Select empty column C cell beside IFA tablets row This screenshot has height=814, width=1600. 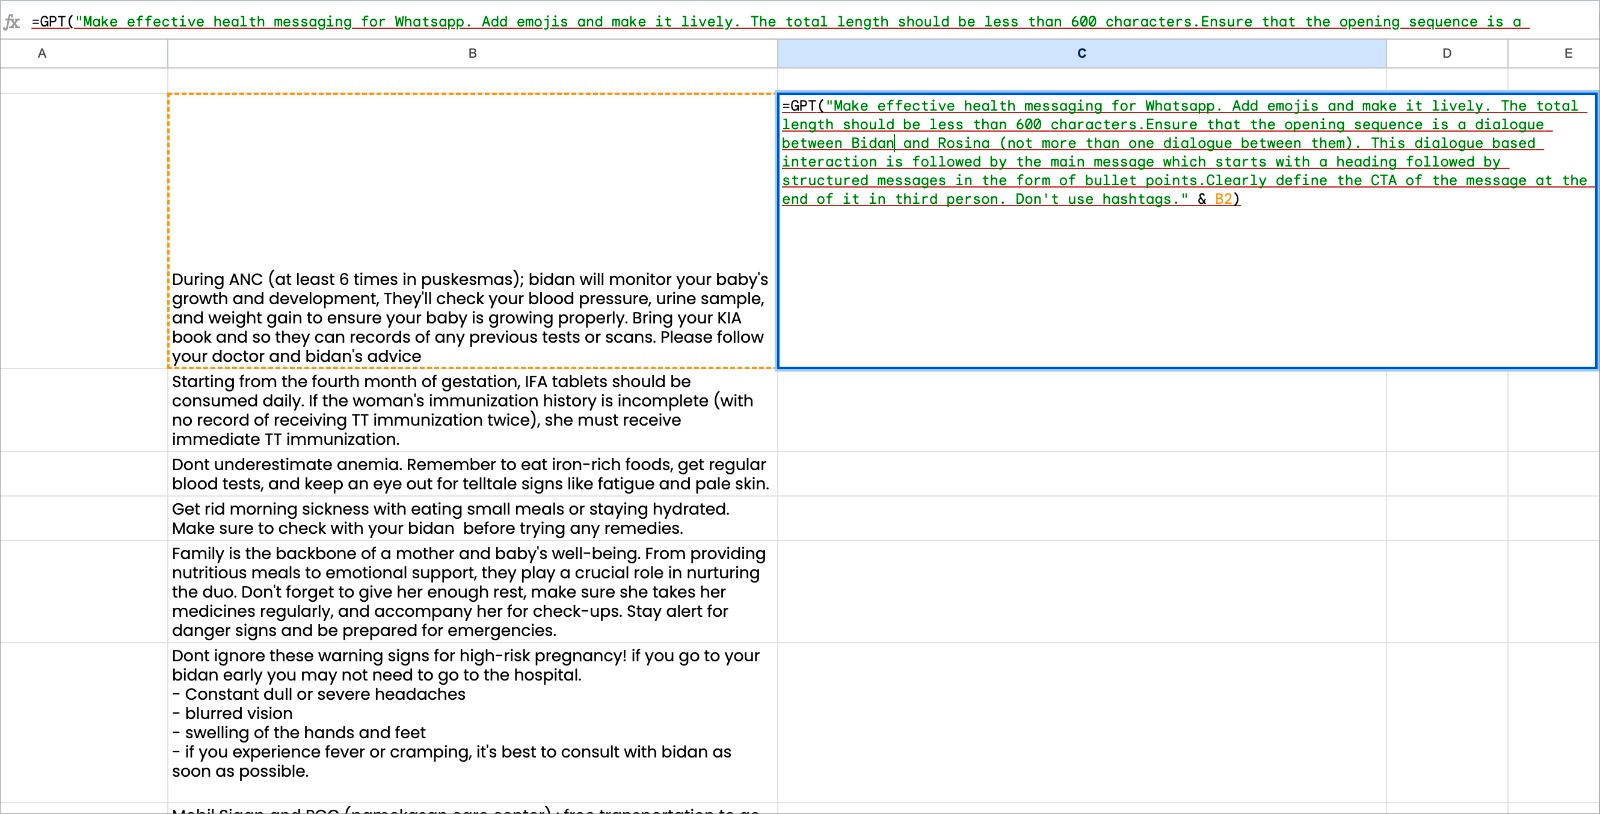coord(1081,410)
